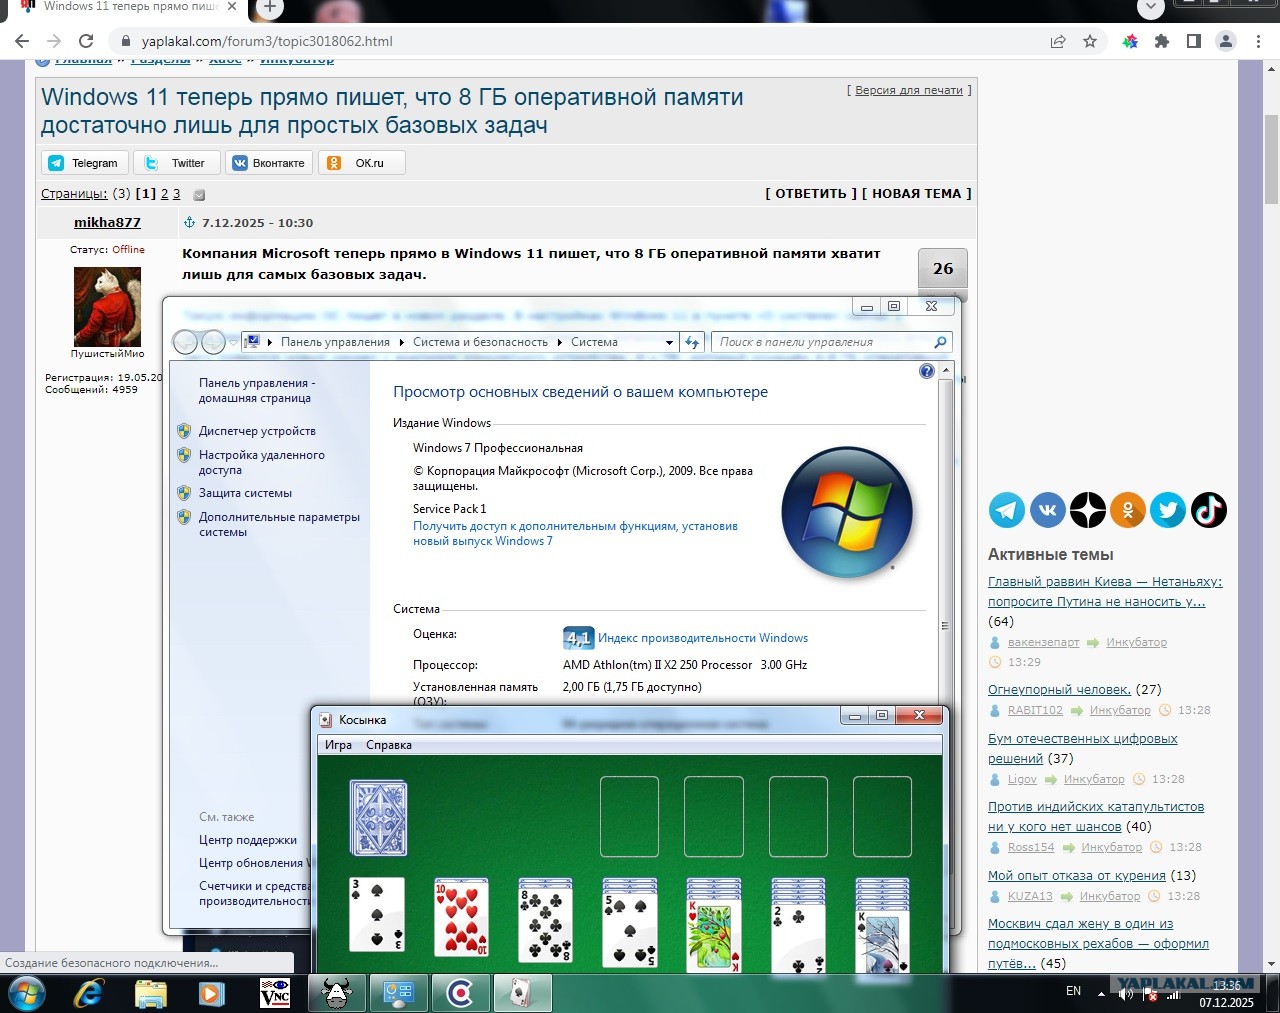1280x1013 pixels.
Task: Expand the breadcrumb arrow after Система и безопасность
Action: 560,342
